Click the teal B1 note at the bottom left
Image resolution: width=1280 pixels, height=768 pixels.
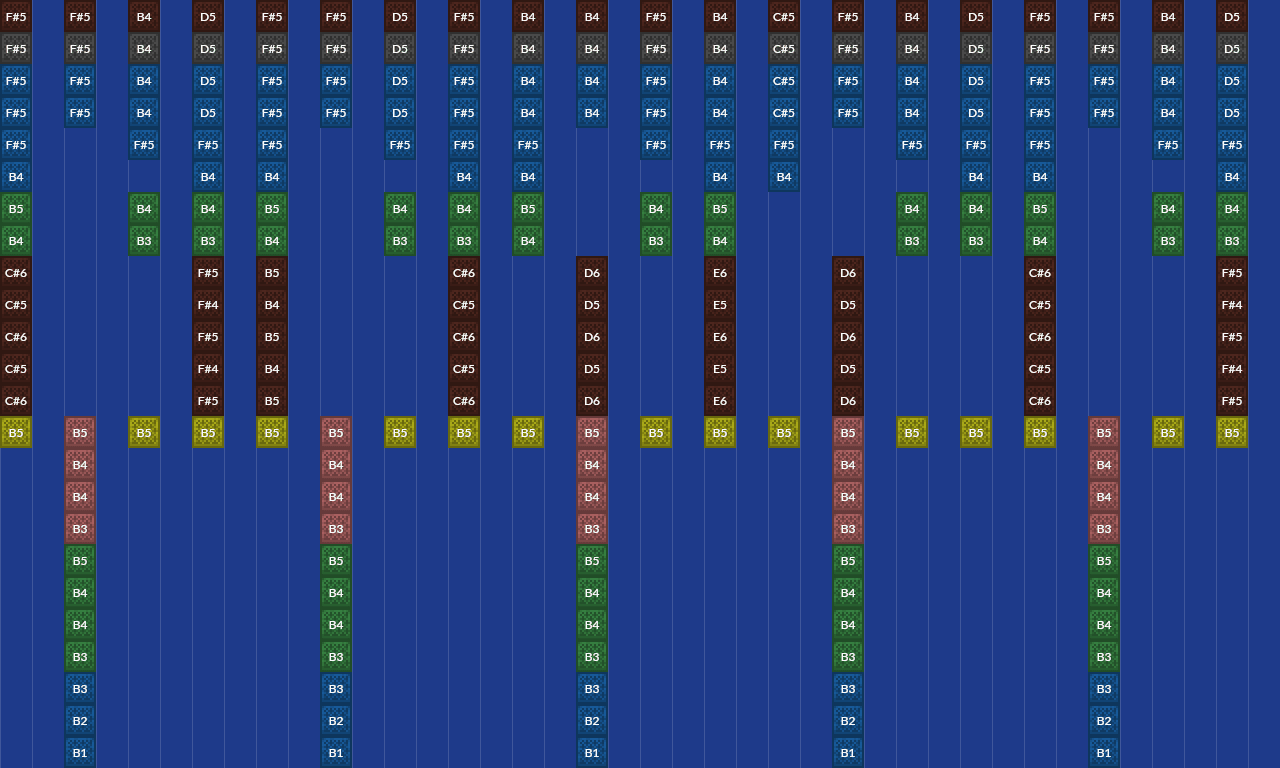[x=80, y=752]
